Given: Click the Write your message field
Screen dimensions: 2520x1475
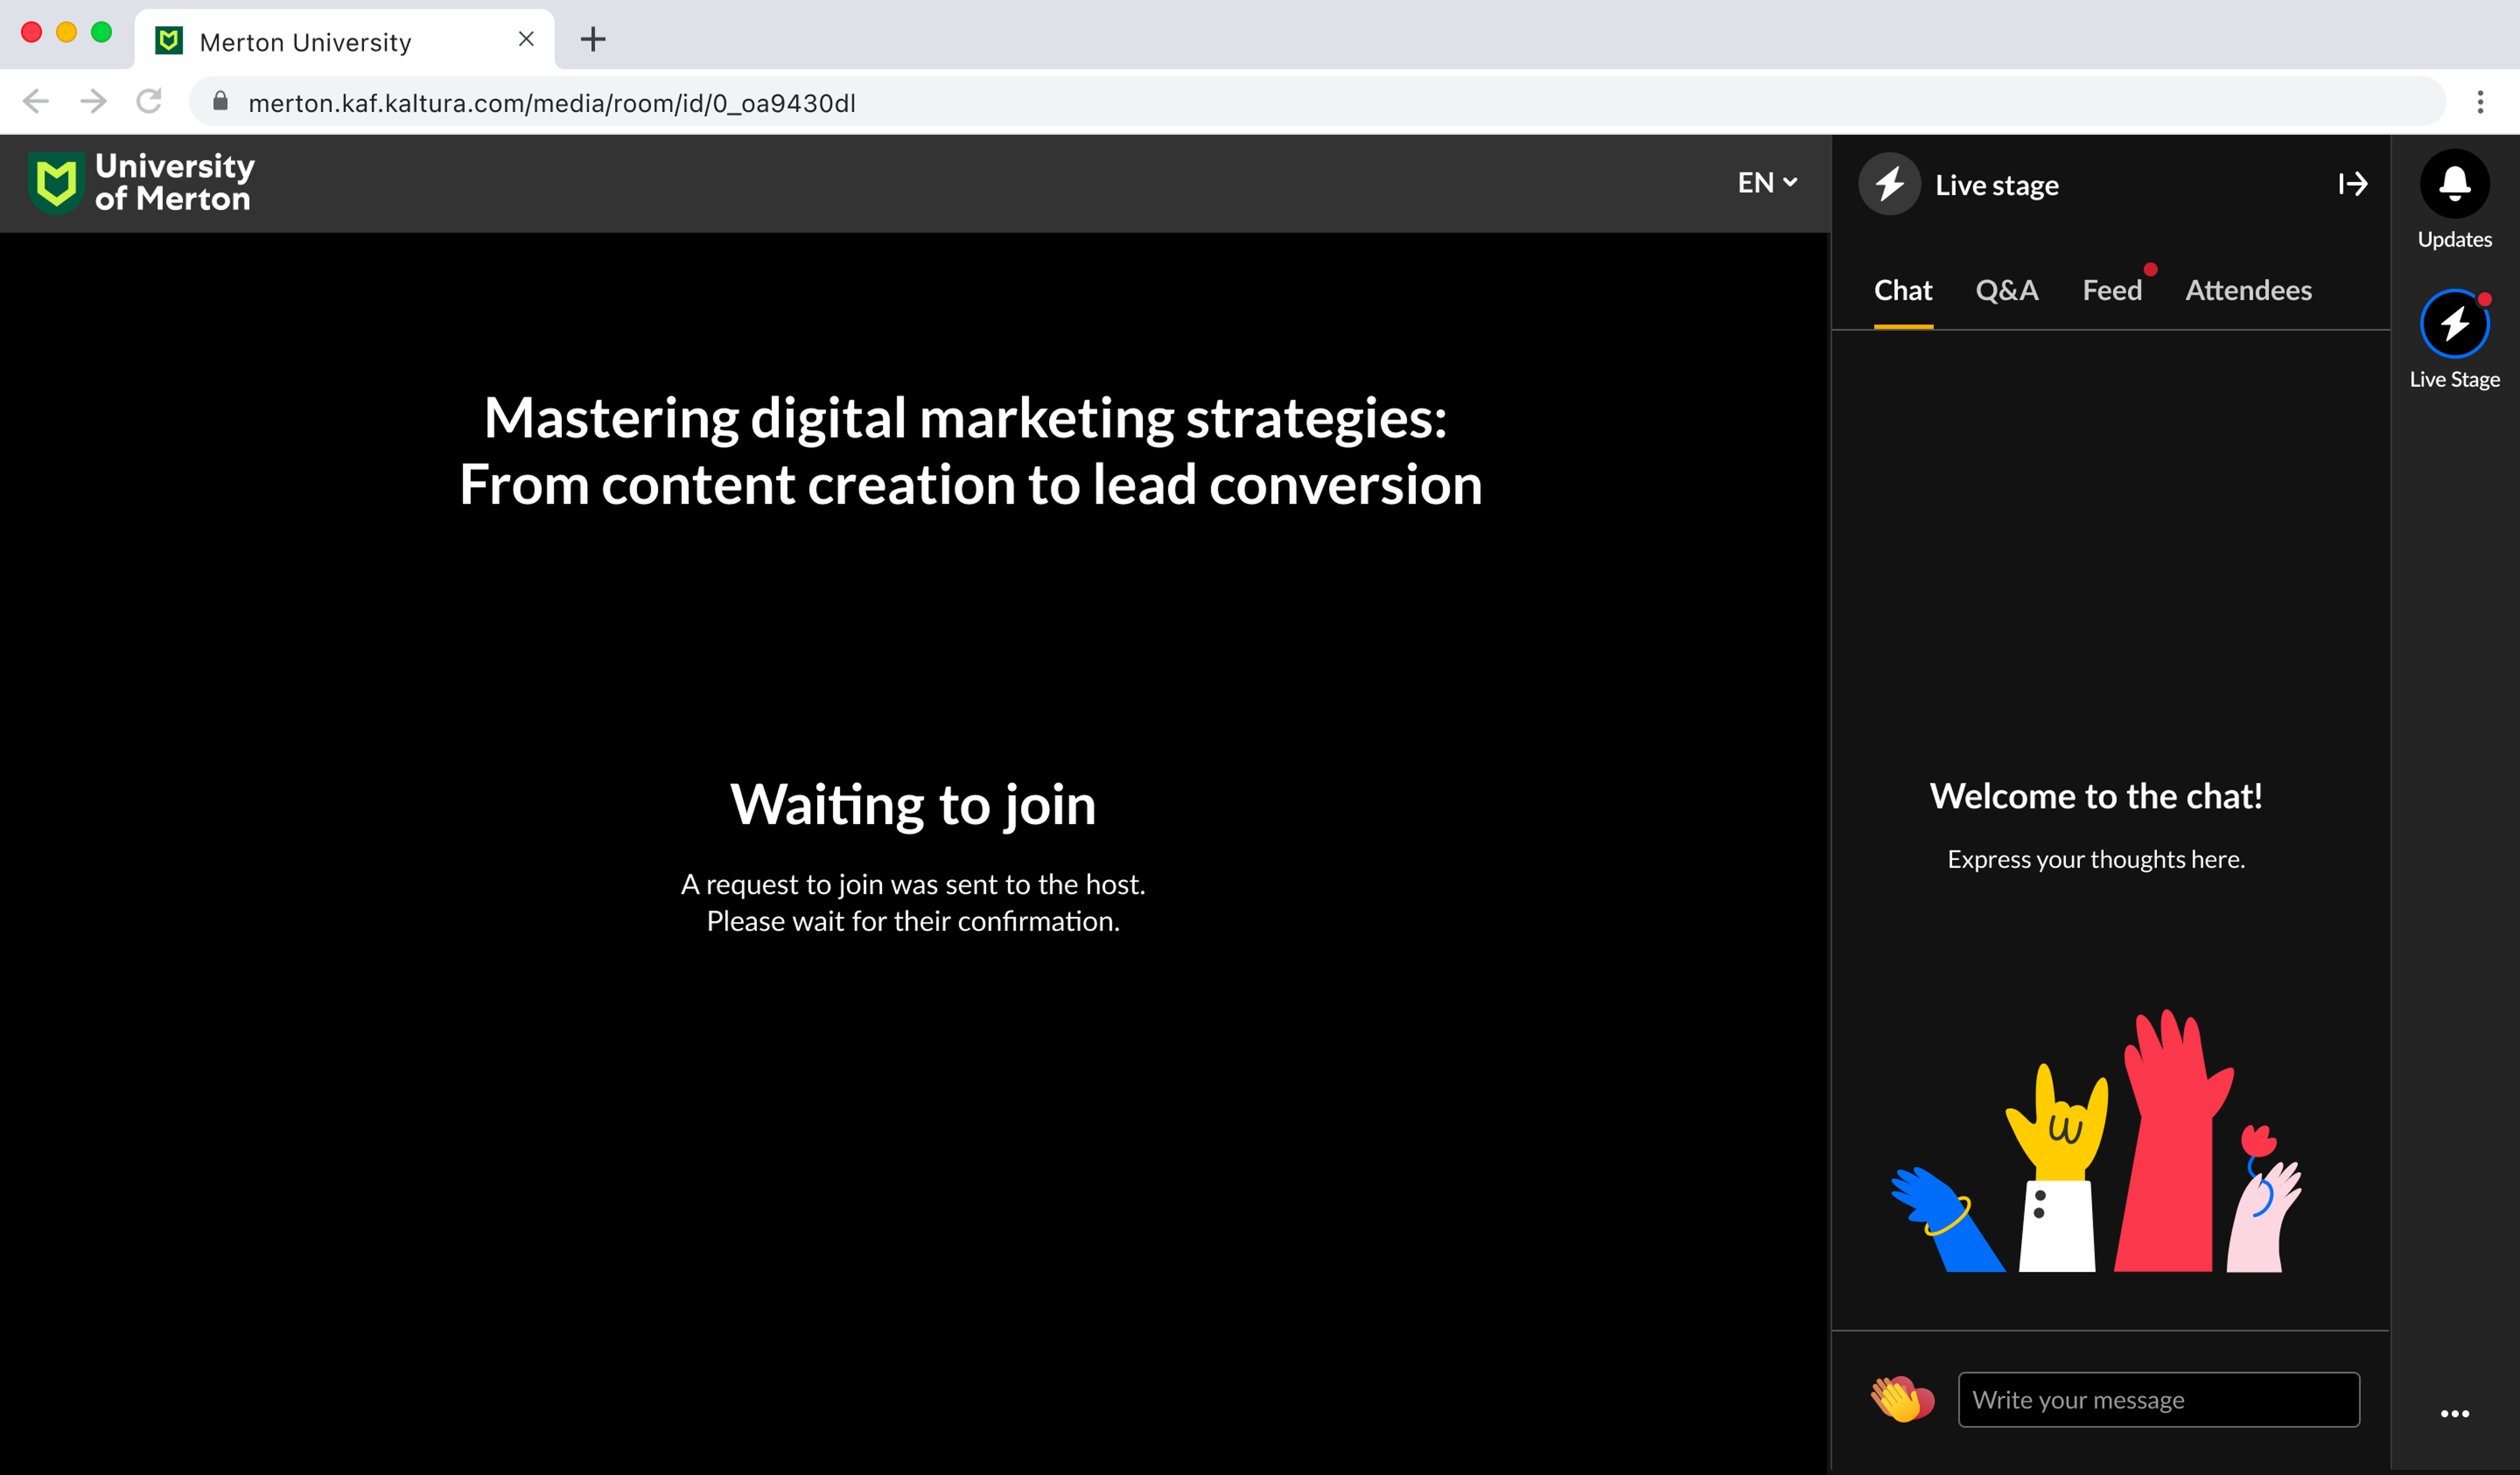Looking at the screenshot, I should 2158,1399.
